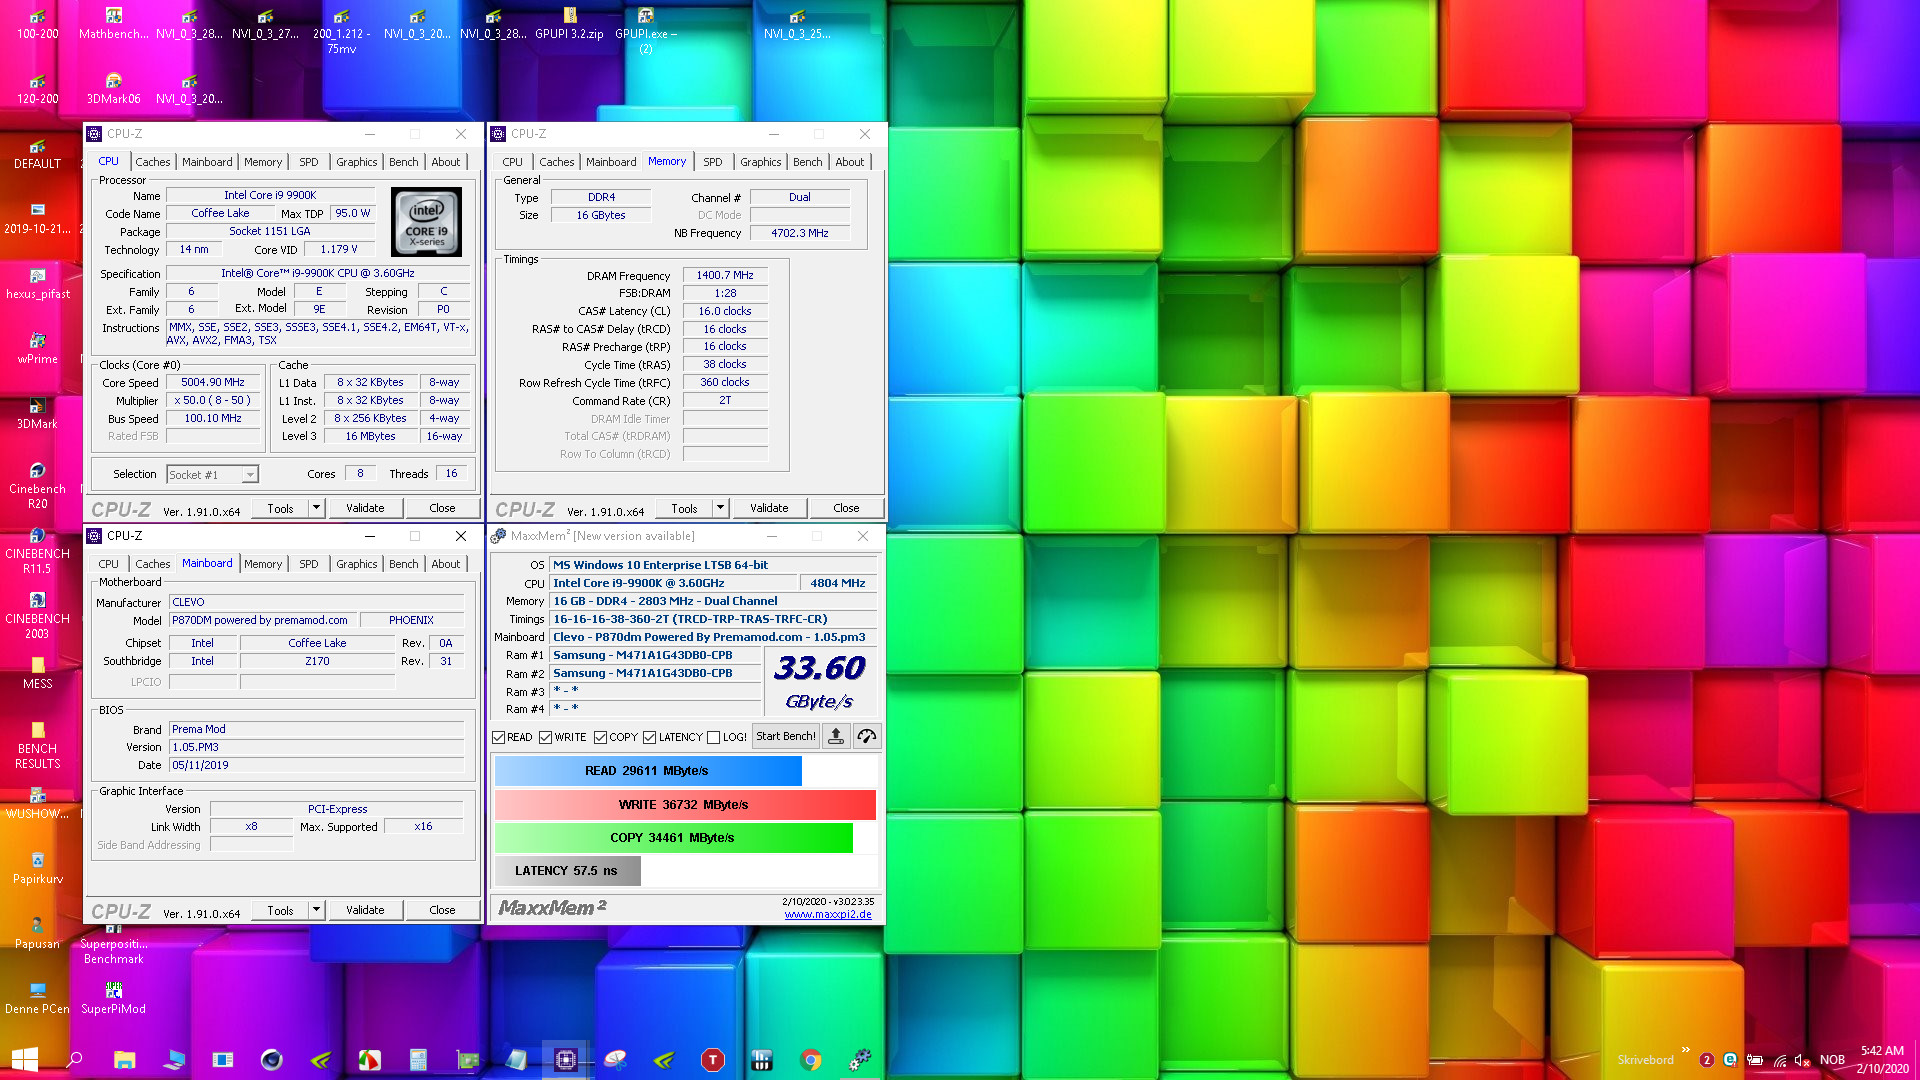Select the GPUPI 3.2.zip file icon
The width and height of the screenshot is (1920, 1080).
tap(569, 24)
